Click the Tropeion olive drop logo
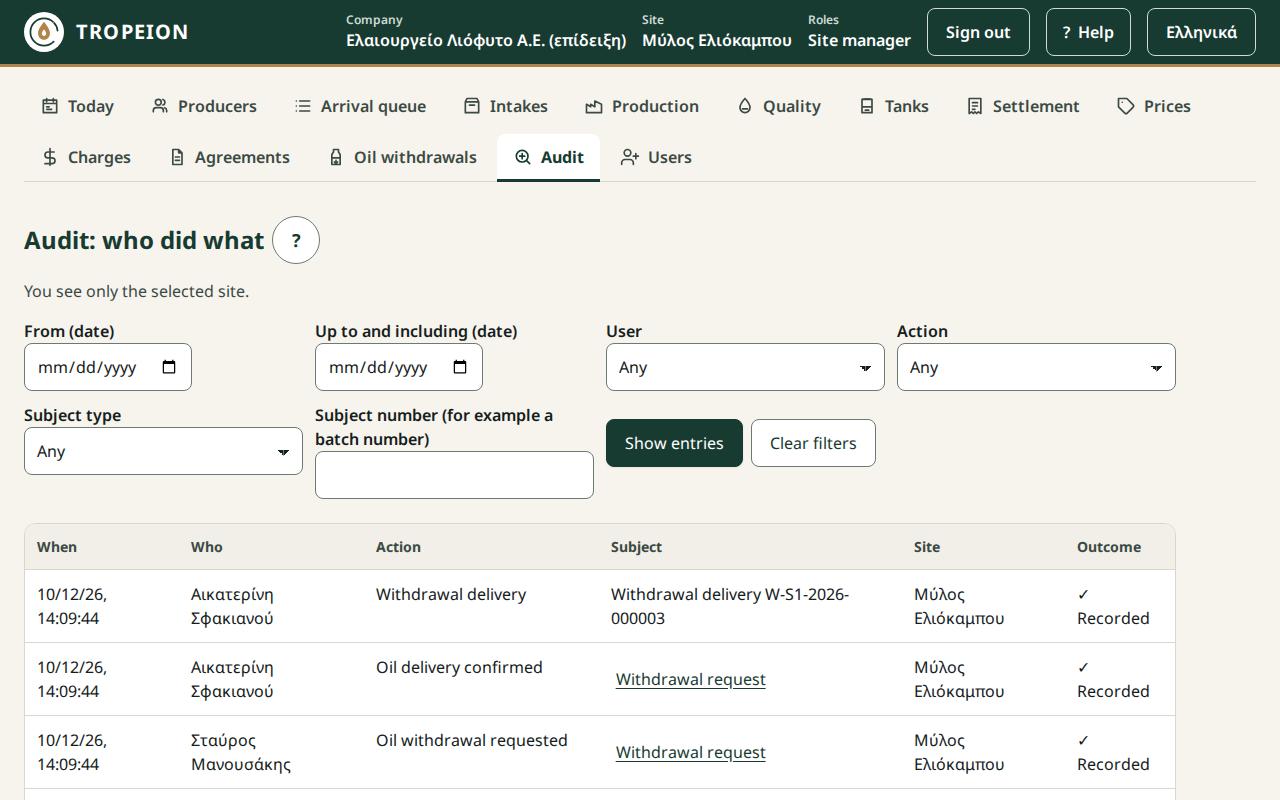This screenshot has width=1280, height=800. 44,32
